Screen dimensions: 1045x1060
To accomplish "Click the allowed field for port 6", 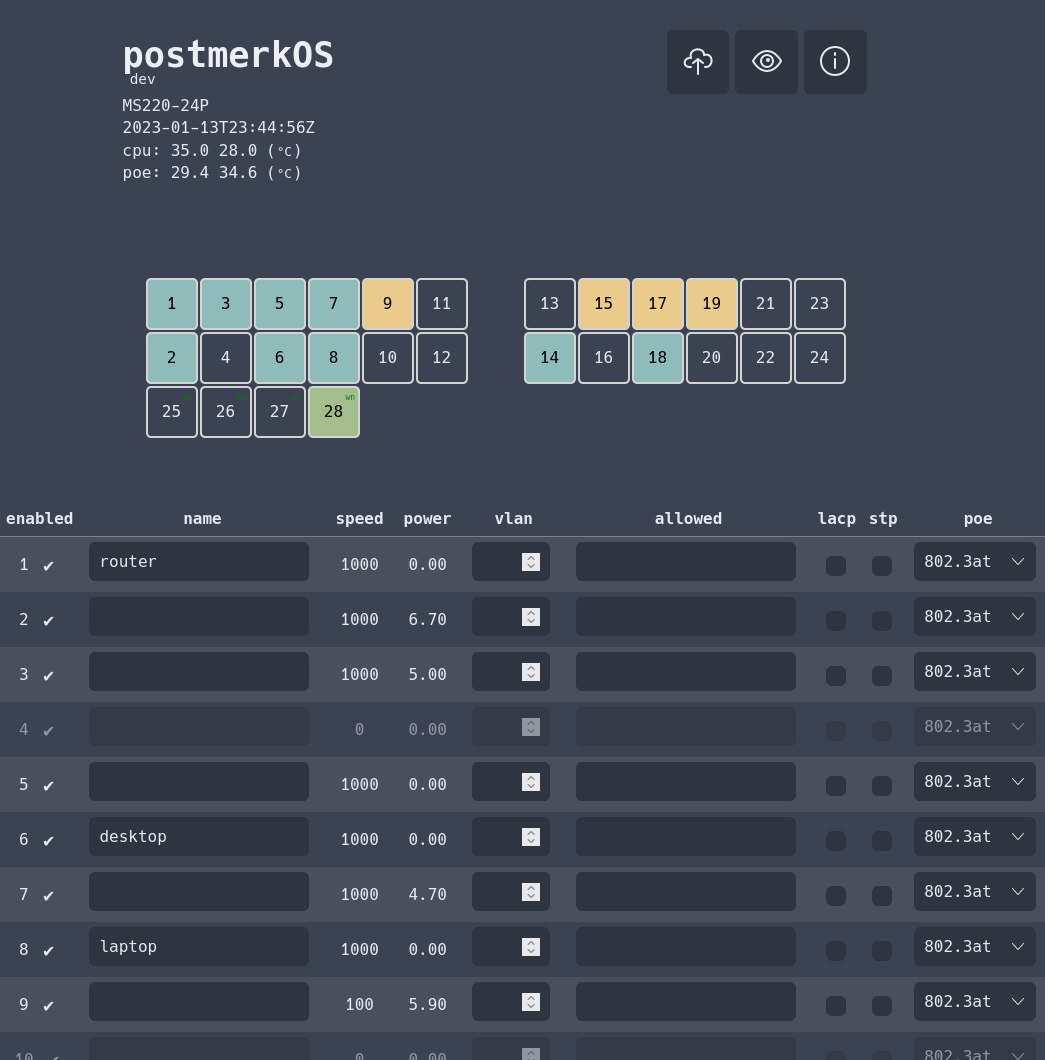I will (685, 836).
